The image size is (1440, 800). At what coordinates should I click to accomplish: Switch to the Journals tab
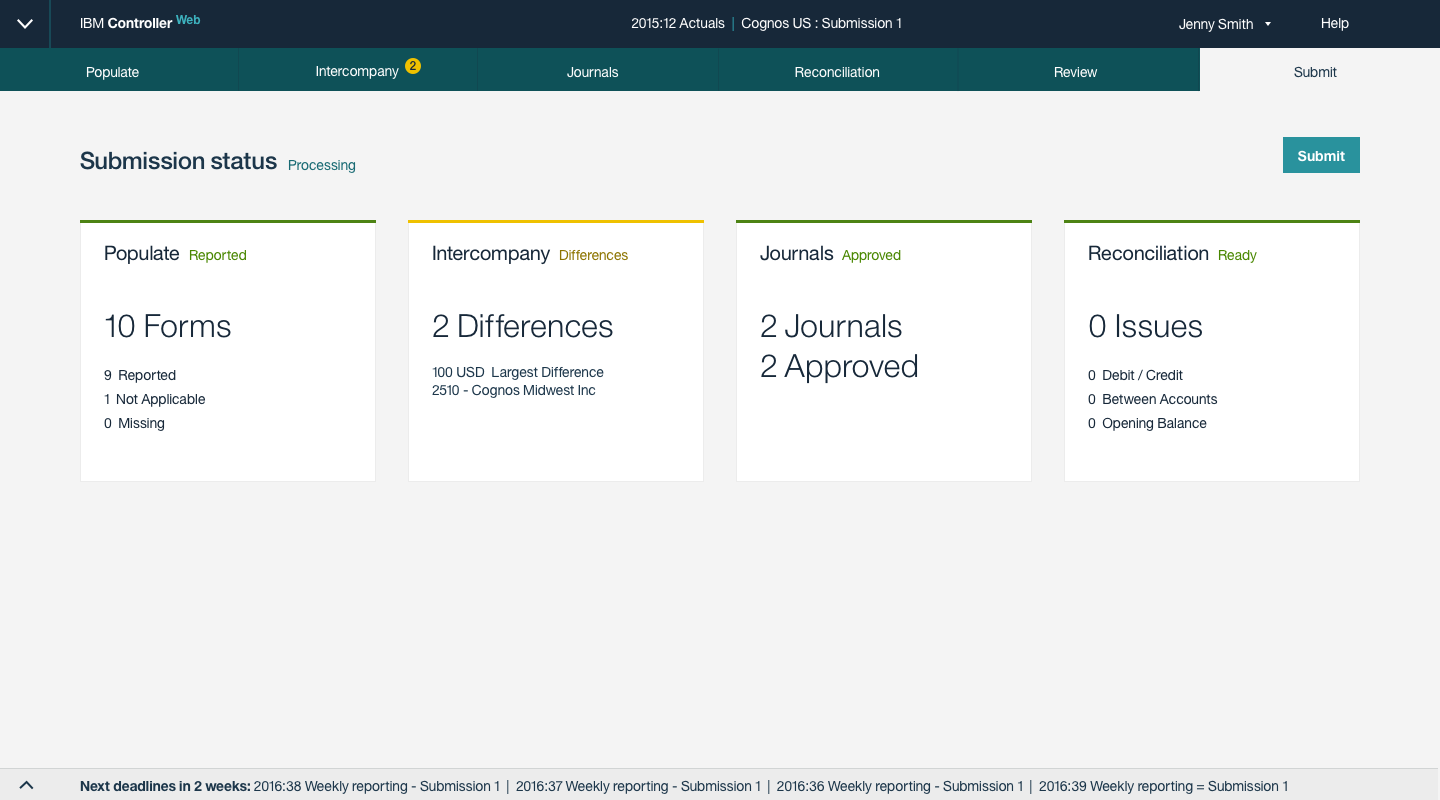point(598,72)
